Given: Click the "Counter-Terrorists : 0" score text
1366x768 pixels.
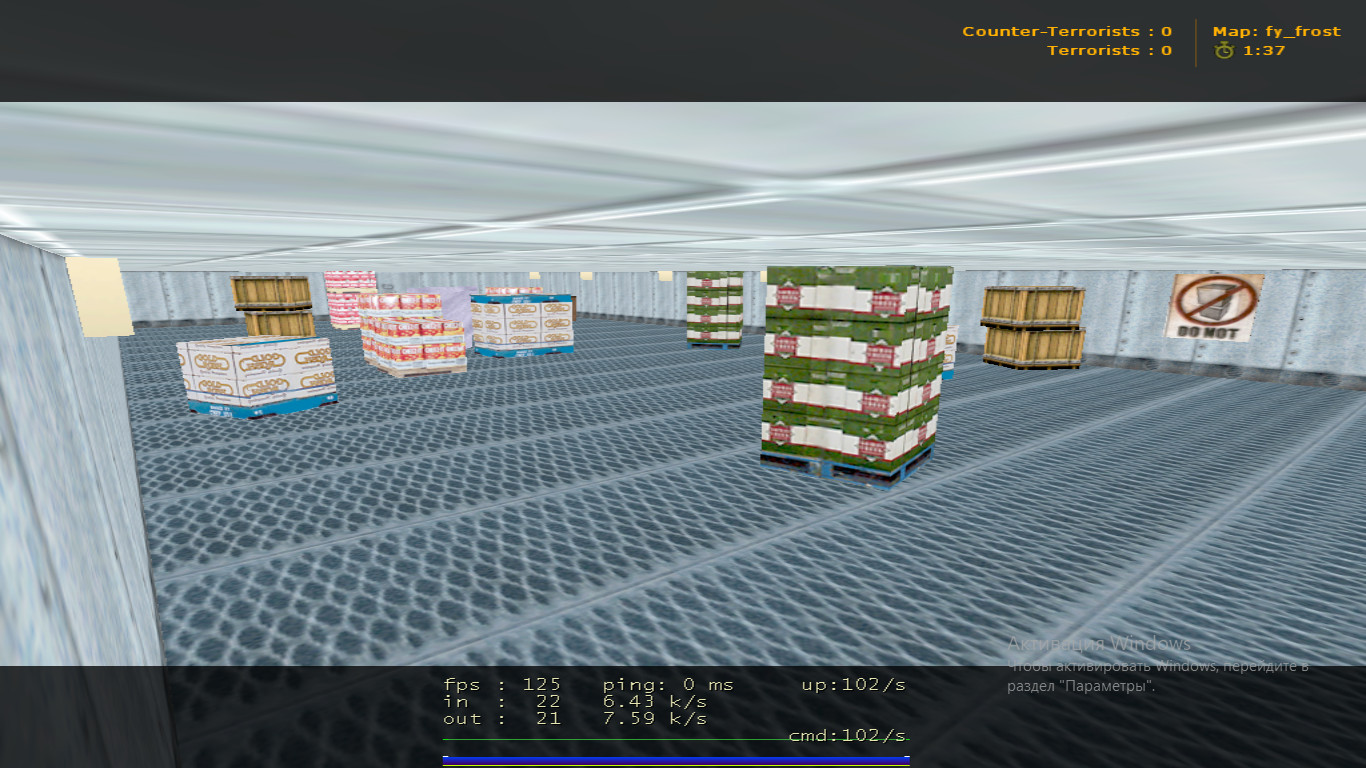Looking at the screenshot, I should (x=1067, y=32).
